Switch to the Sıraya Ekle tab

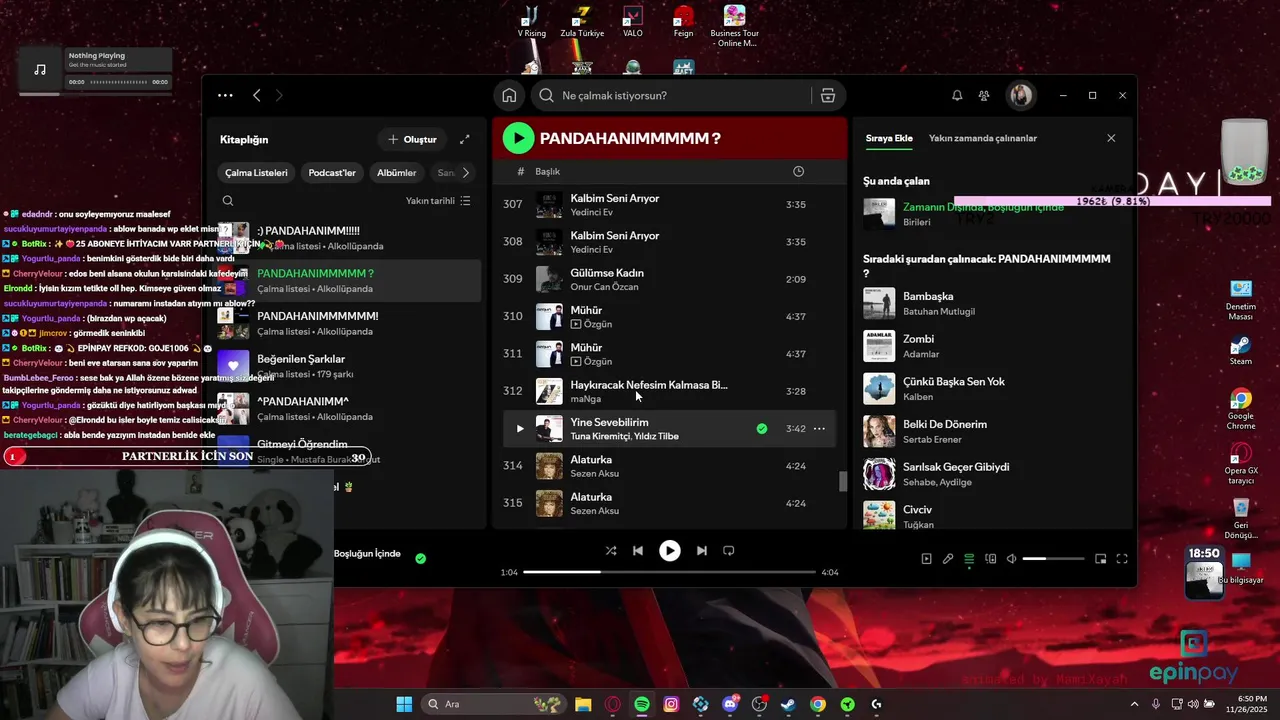tap(889, 138)
